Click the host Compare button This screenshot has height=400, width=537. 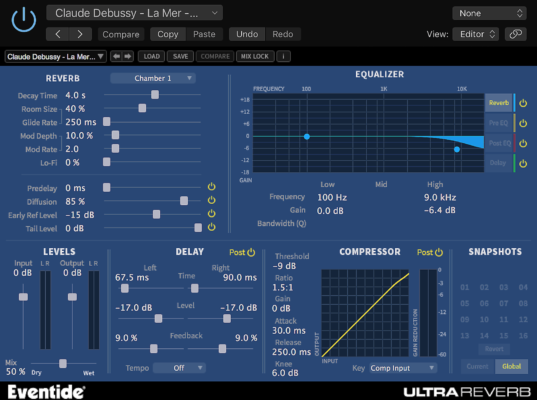click(121, 34)
